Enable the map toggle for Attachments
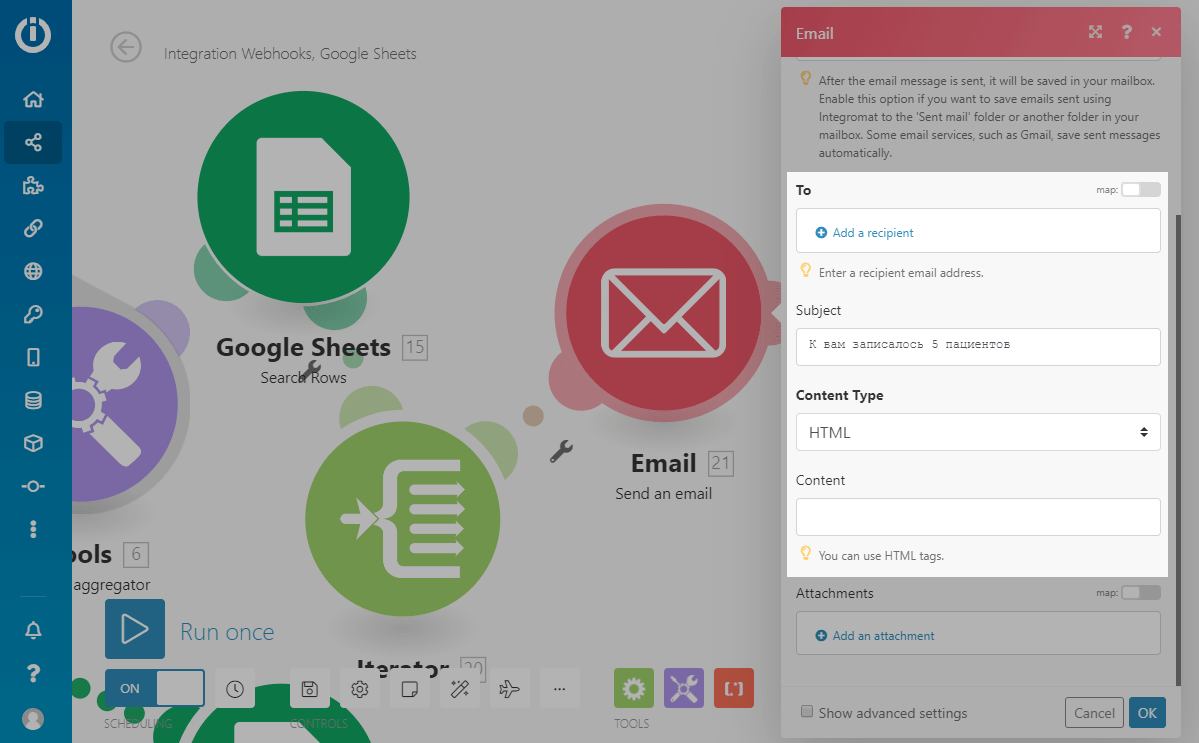1199x743 pixels. (x=1140, y=593)
